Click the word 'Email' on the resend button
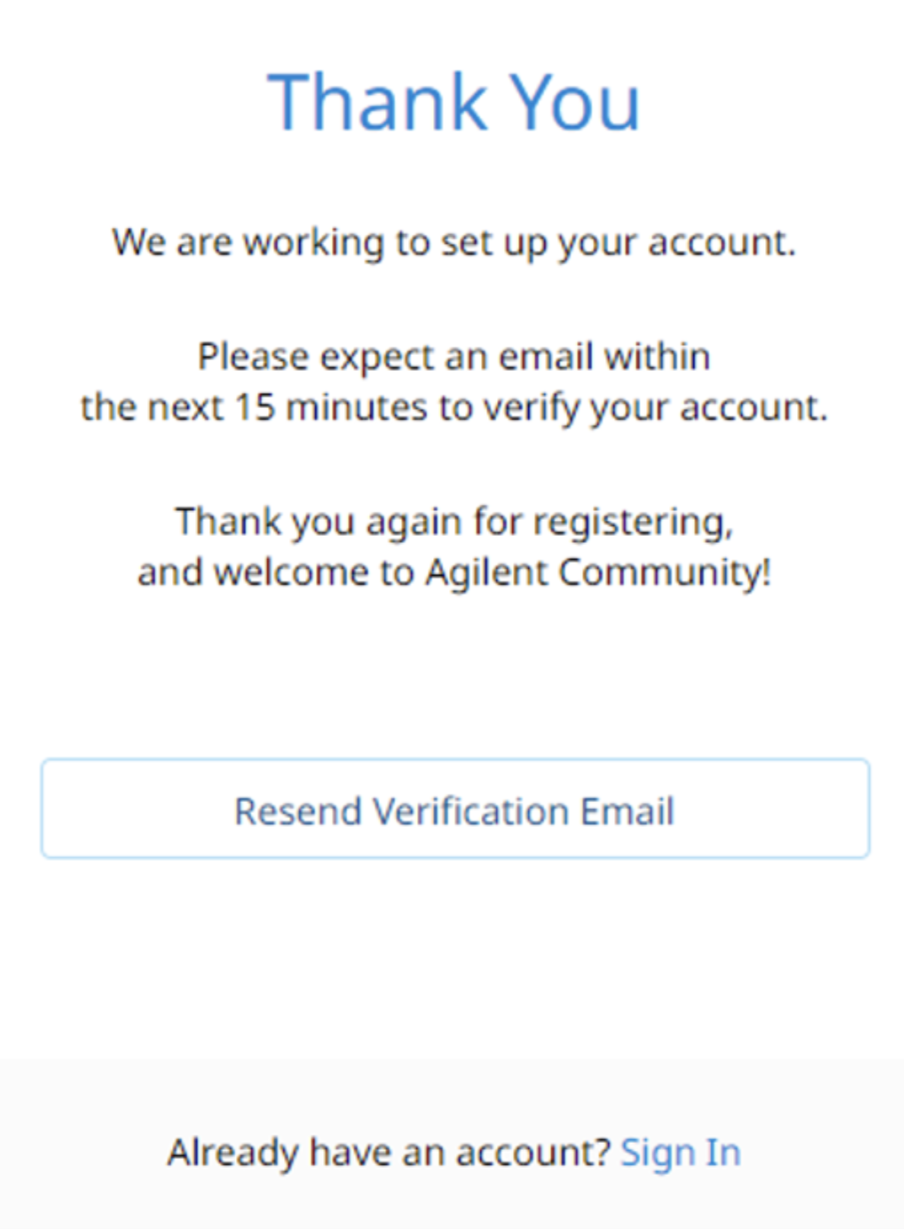The height and width of the screenshot is (1229, 904). (629, 810)
